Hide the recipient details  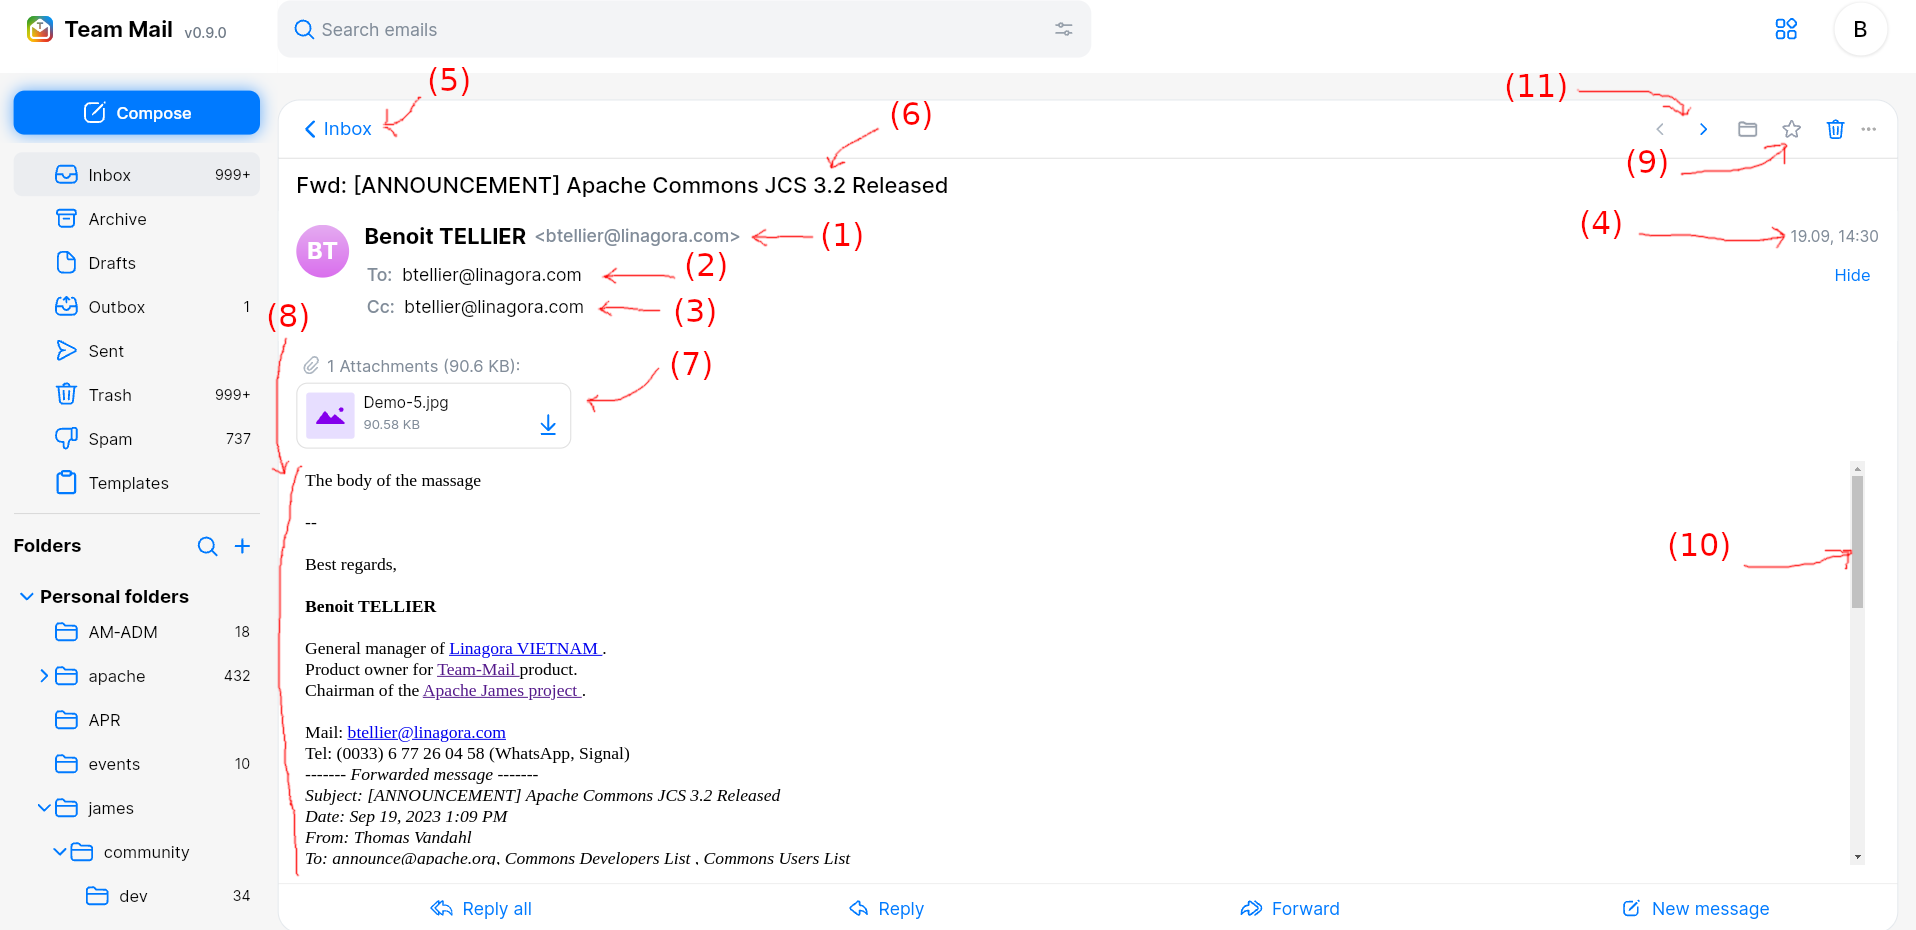[x=1852, y=275]
